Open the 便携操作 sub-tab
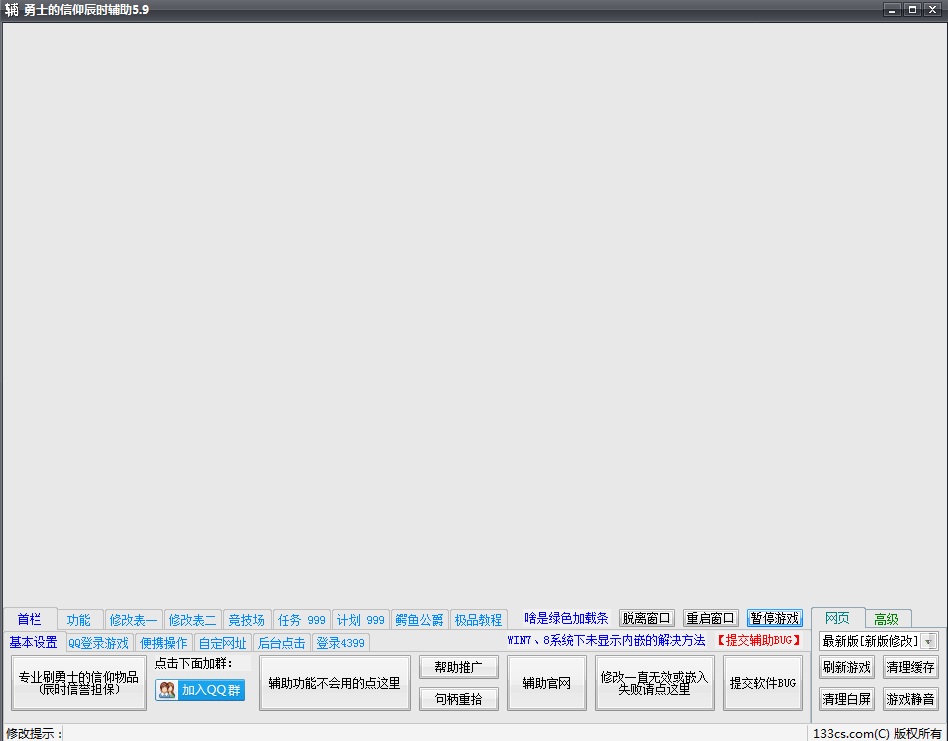This screenshot has width=948, height=741. tap(164, 642)
